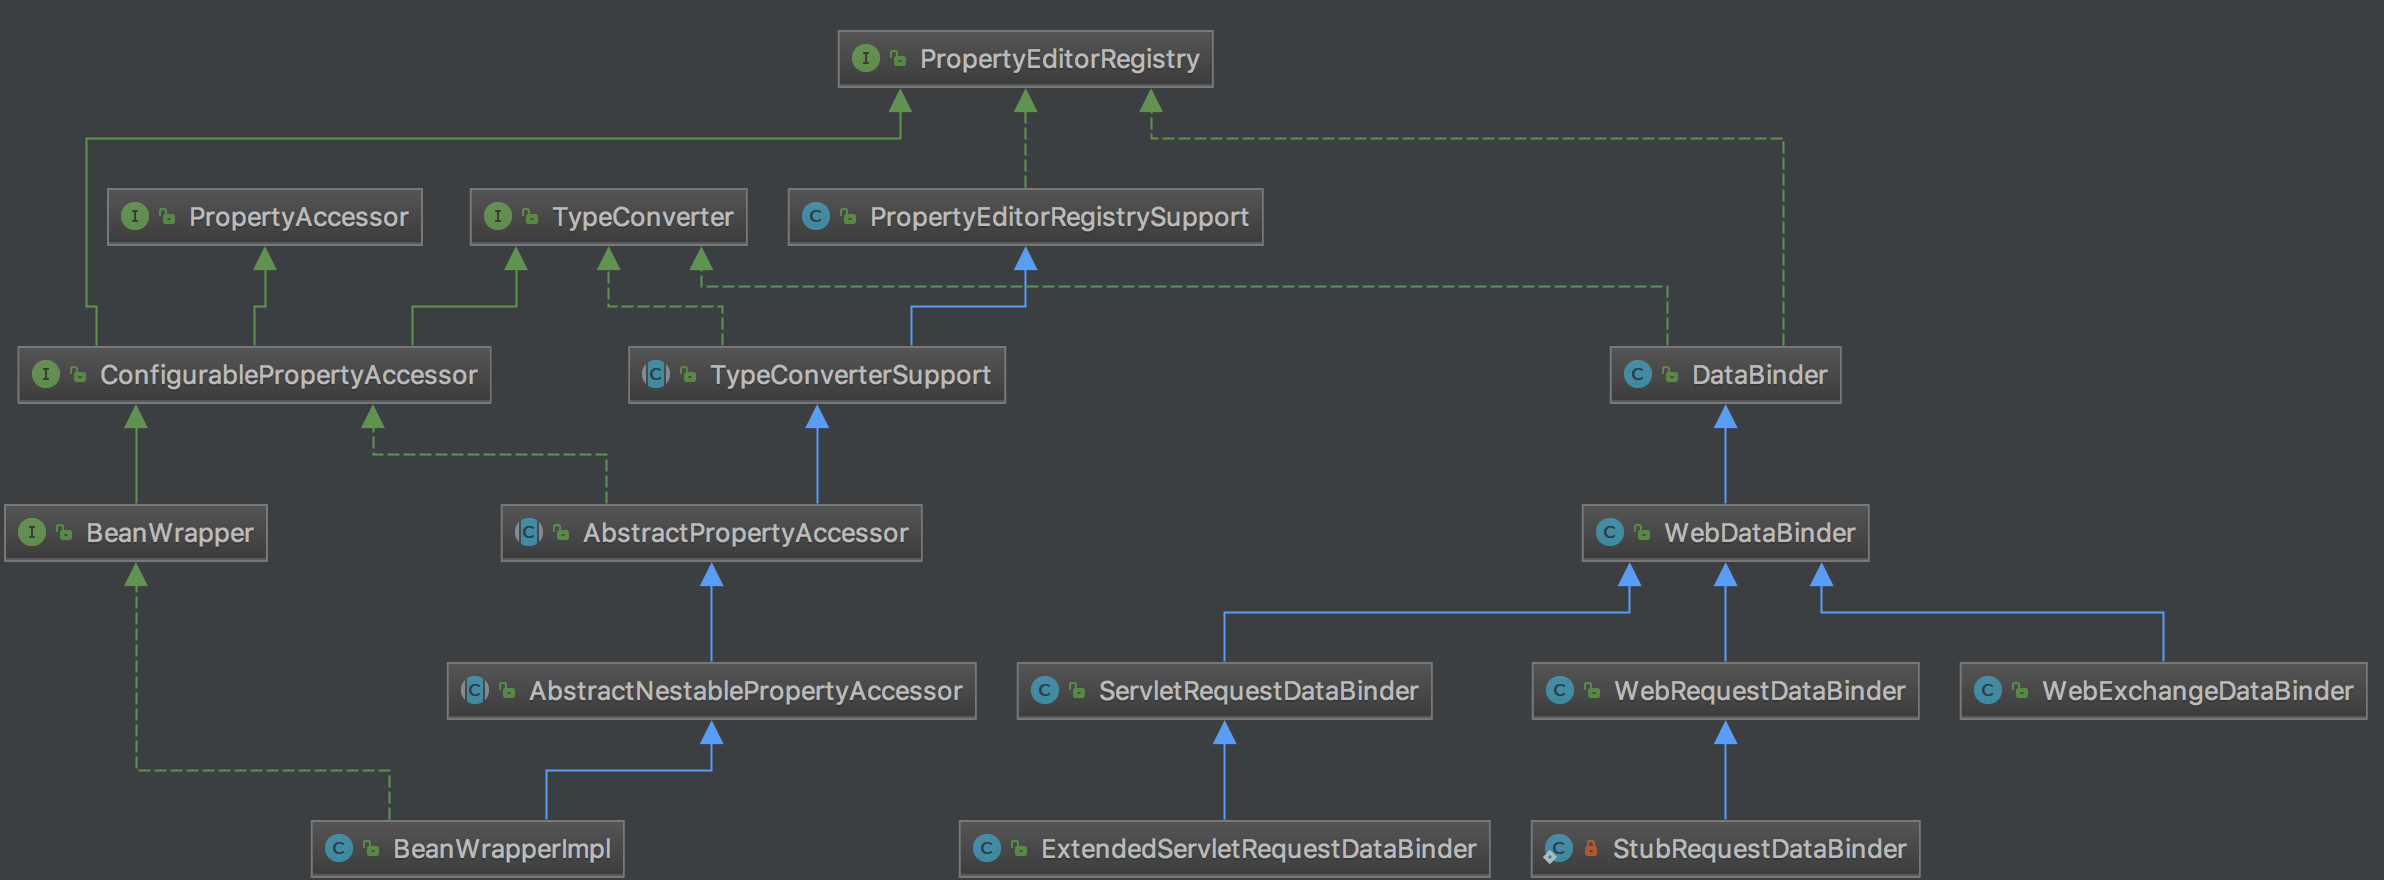Click the public visibility icon of WebExchangeDataBinder
Screen dimensions: 2384x880
(x=2020, y=691)
